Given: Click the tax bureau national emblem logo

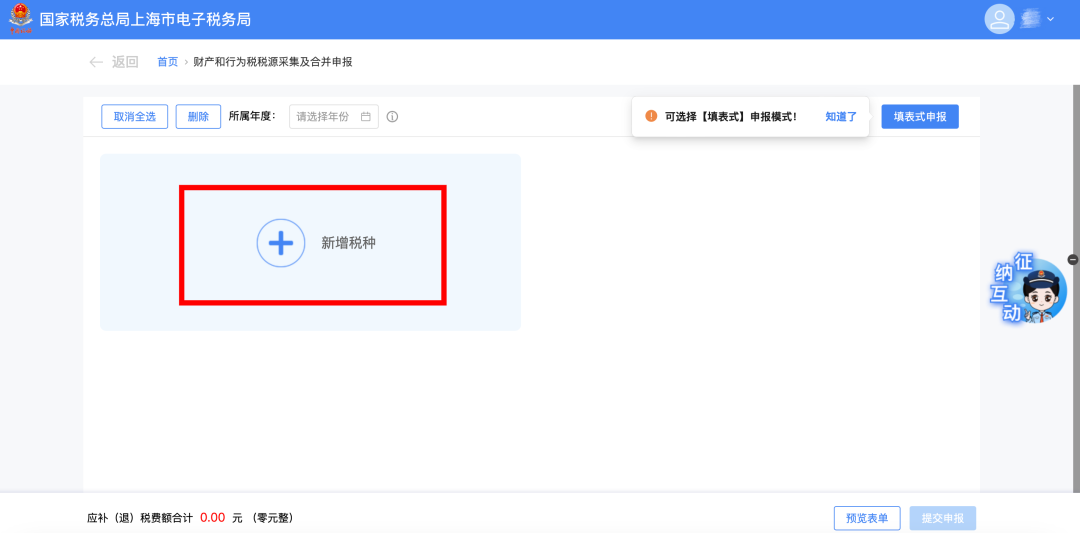Looking at the screenshot, I should click(x=21, y=19).
